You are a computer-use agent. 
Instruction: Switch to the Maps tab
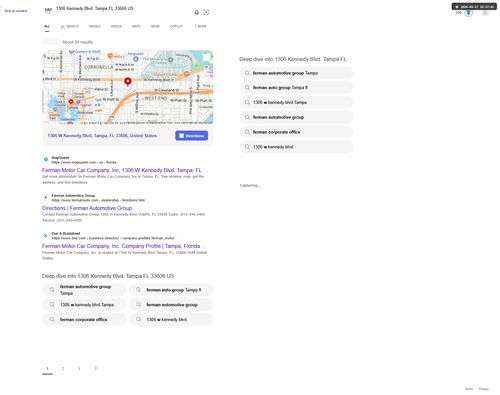136,26
